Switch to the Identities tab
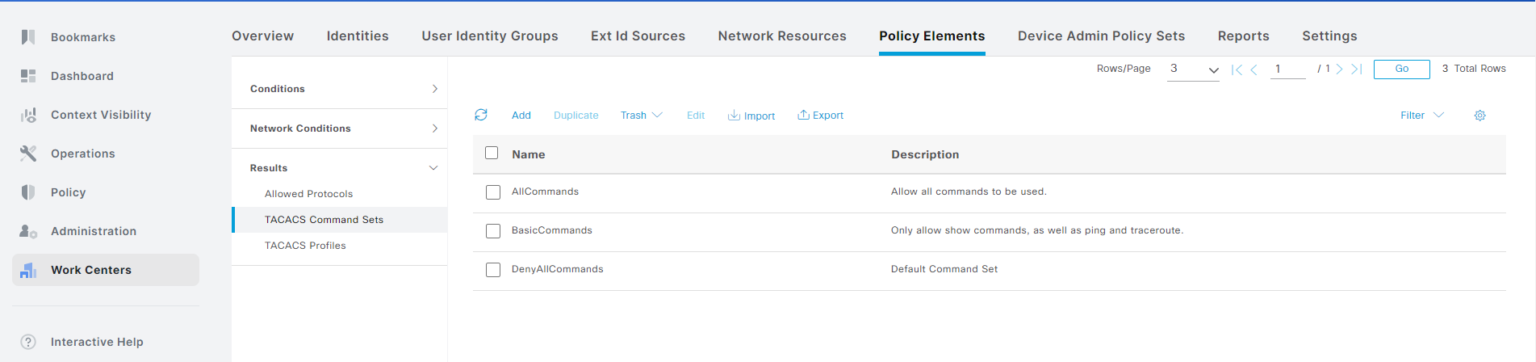1536x362 pixels. click(357, 36)
